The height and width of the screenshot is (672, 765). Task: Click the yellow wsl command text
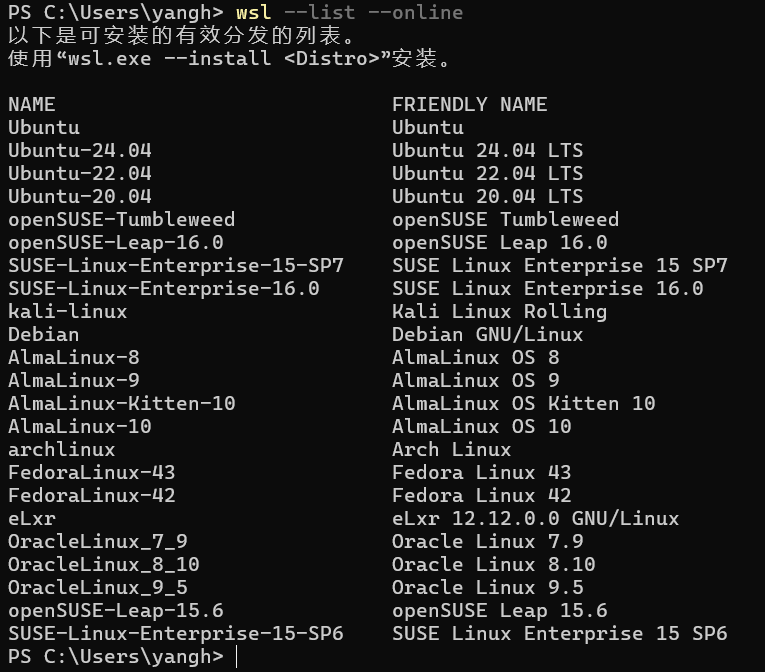pyautogui.click(x=254, y=12)
